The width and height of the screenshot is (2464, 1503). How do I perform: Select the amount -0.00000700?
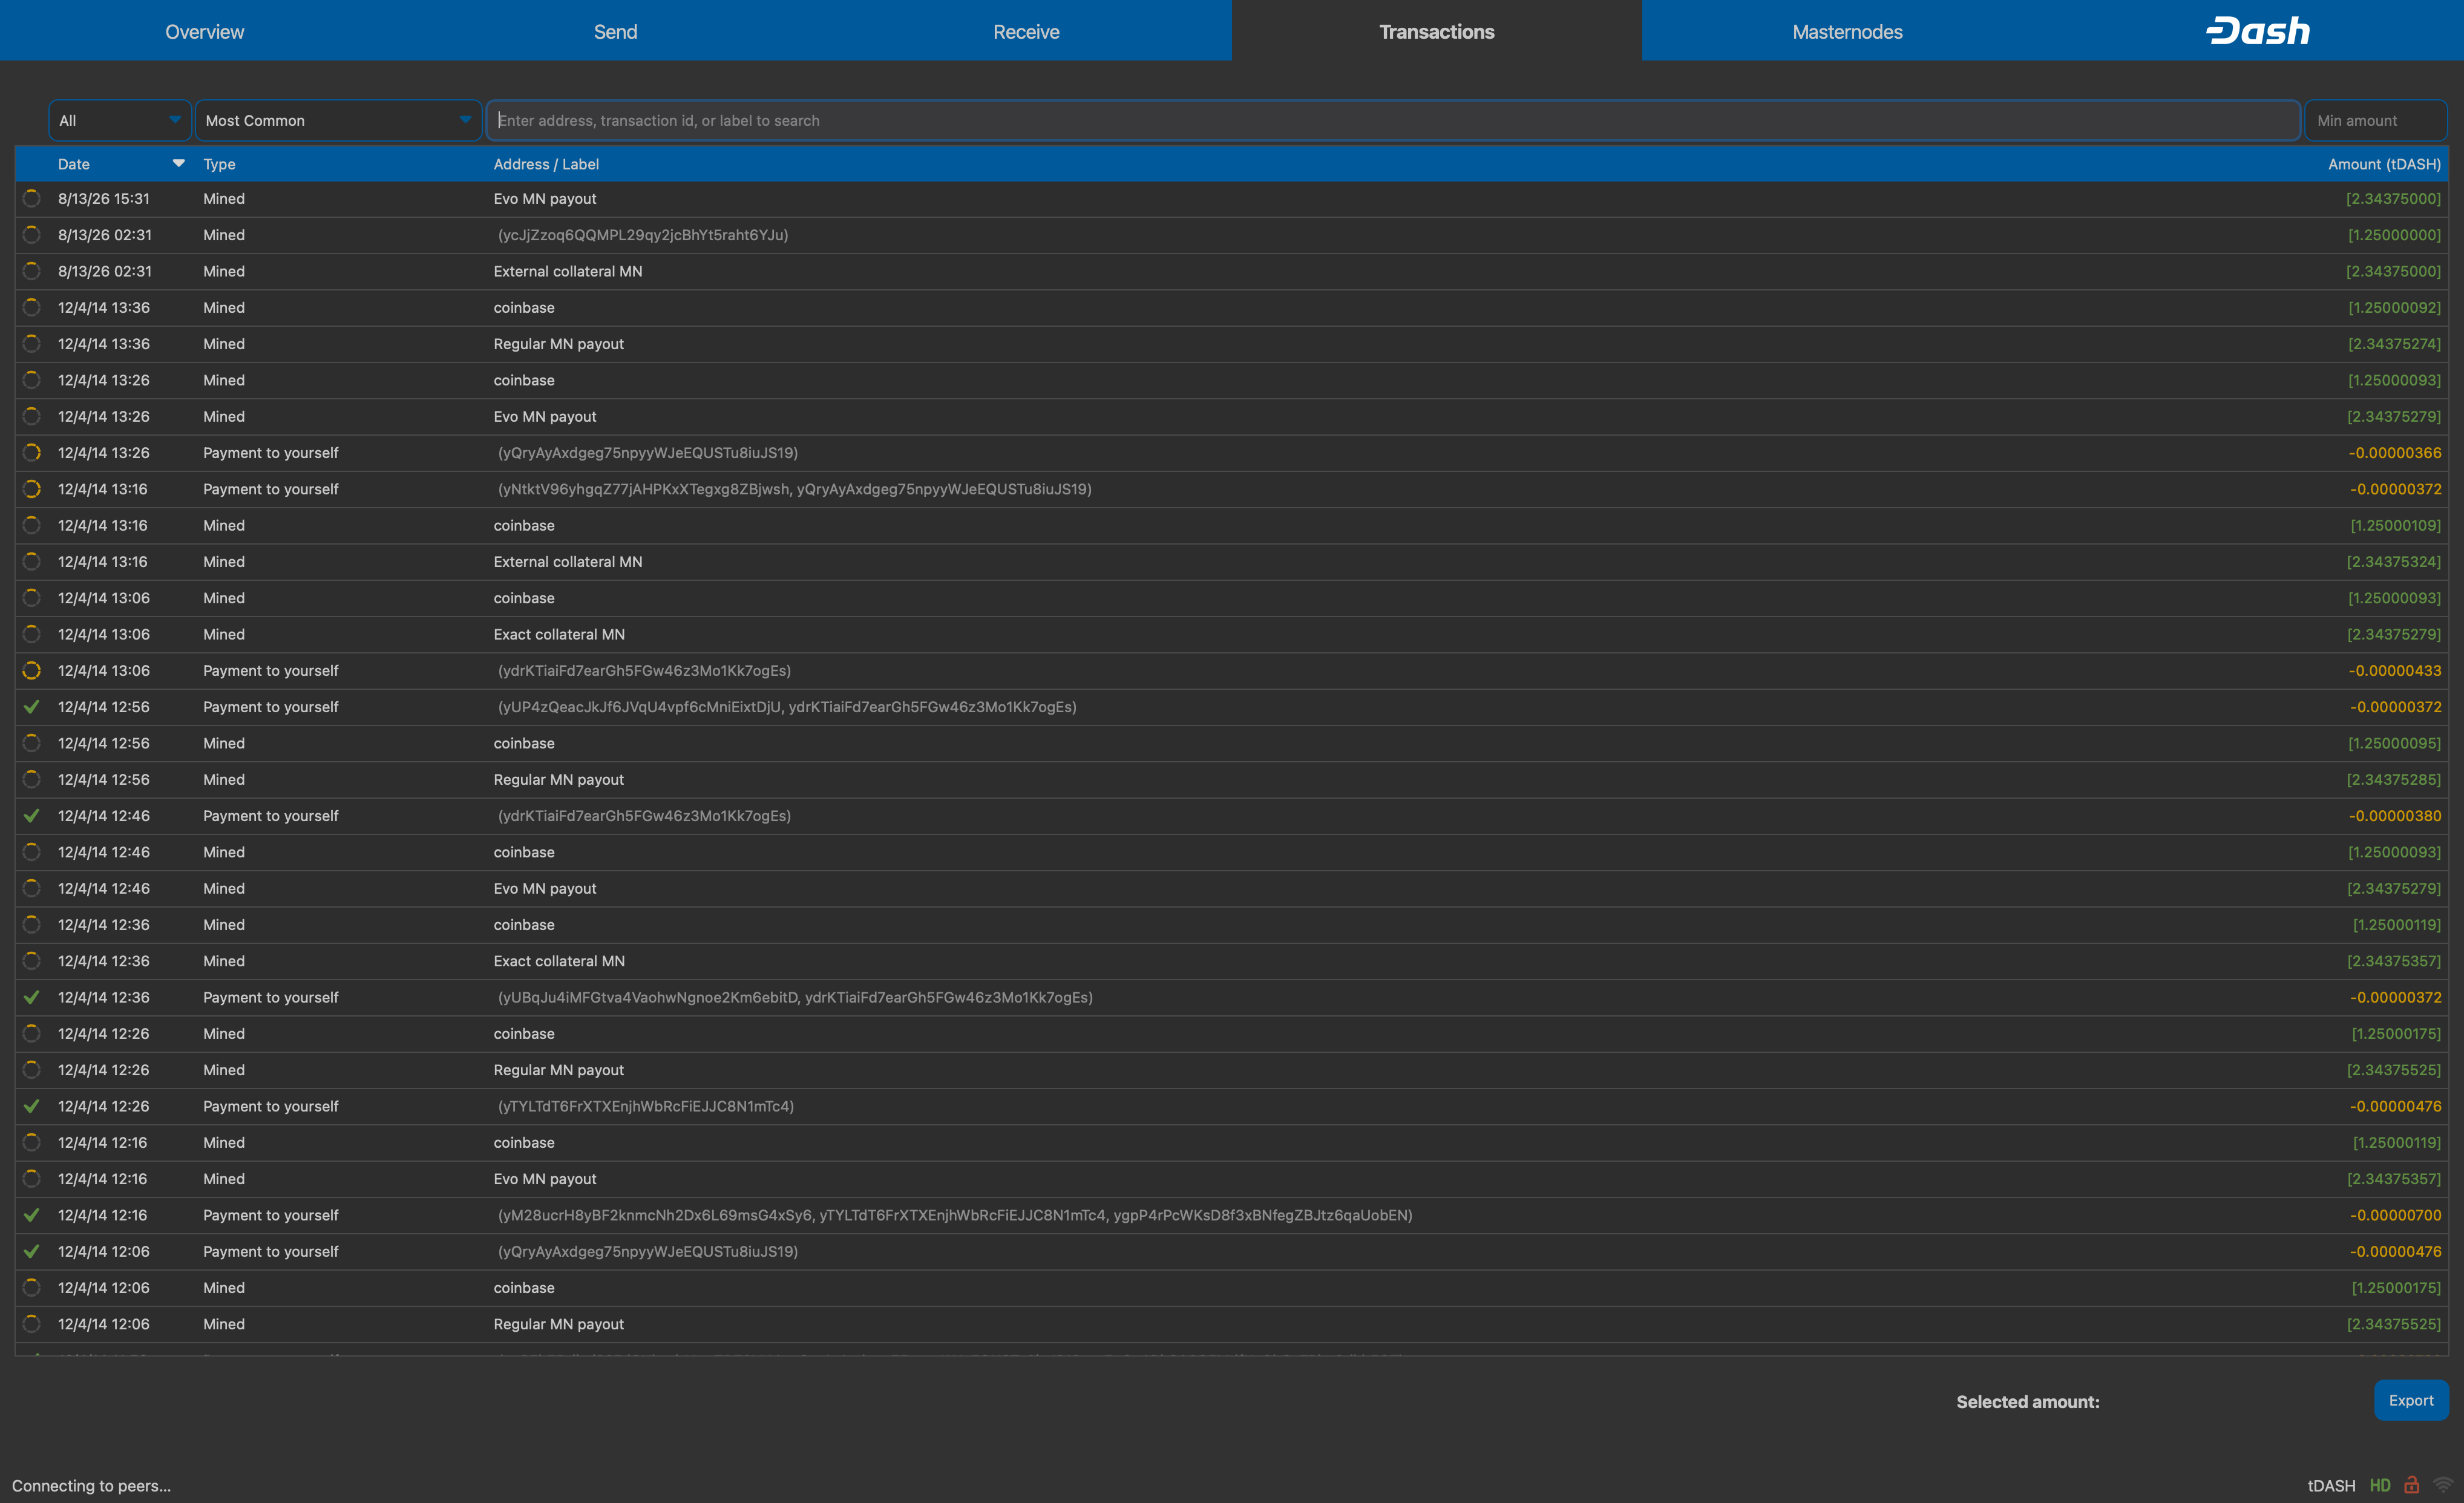click(x=2395, y=1216)
